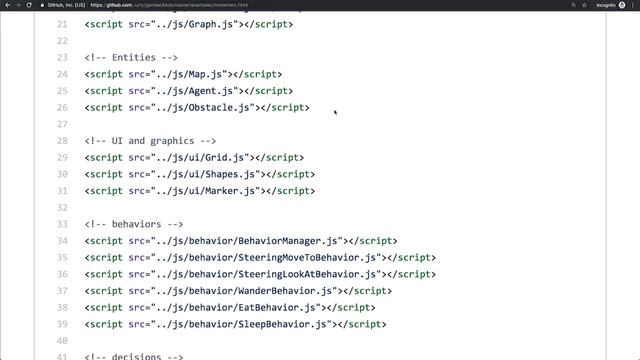Click line number 23

(x=62, y=58)
